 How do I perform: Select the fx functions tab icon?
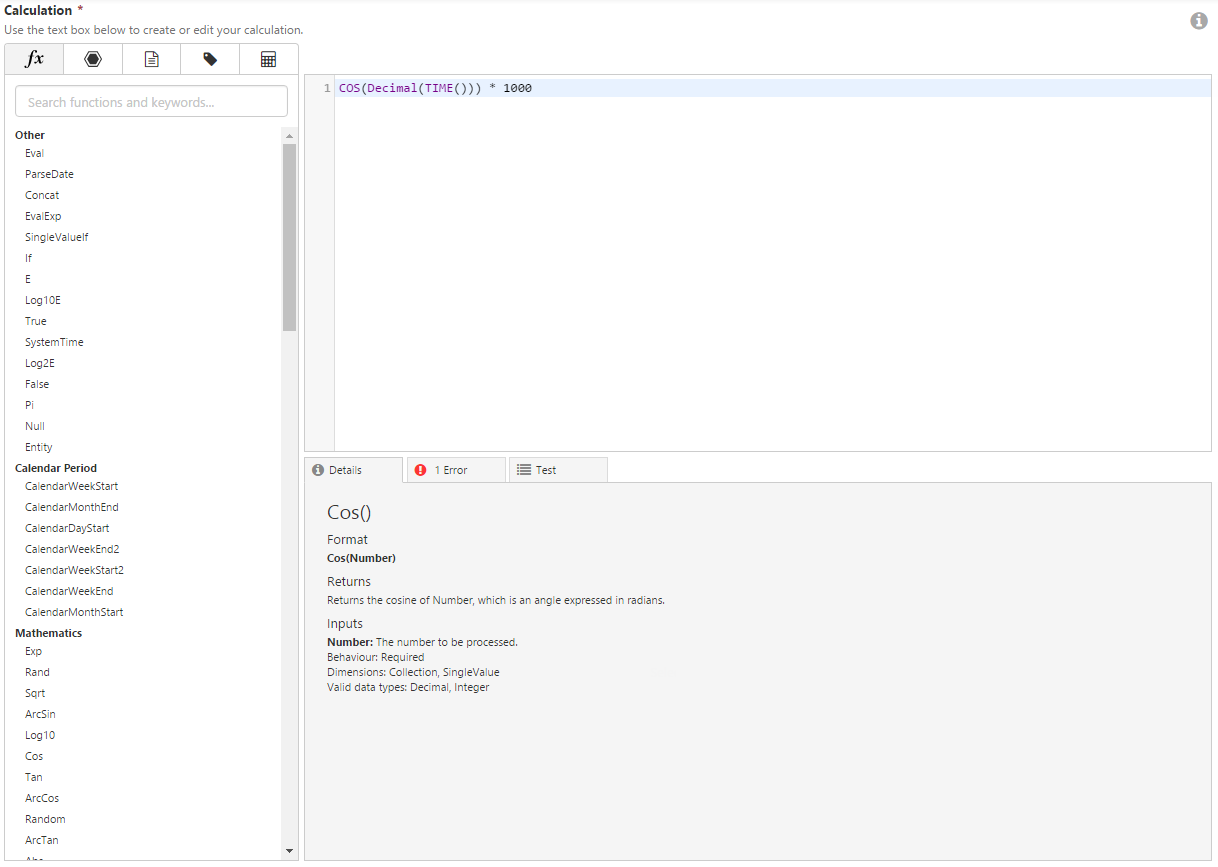[x=34, y=59]
